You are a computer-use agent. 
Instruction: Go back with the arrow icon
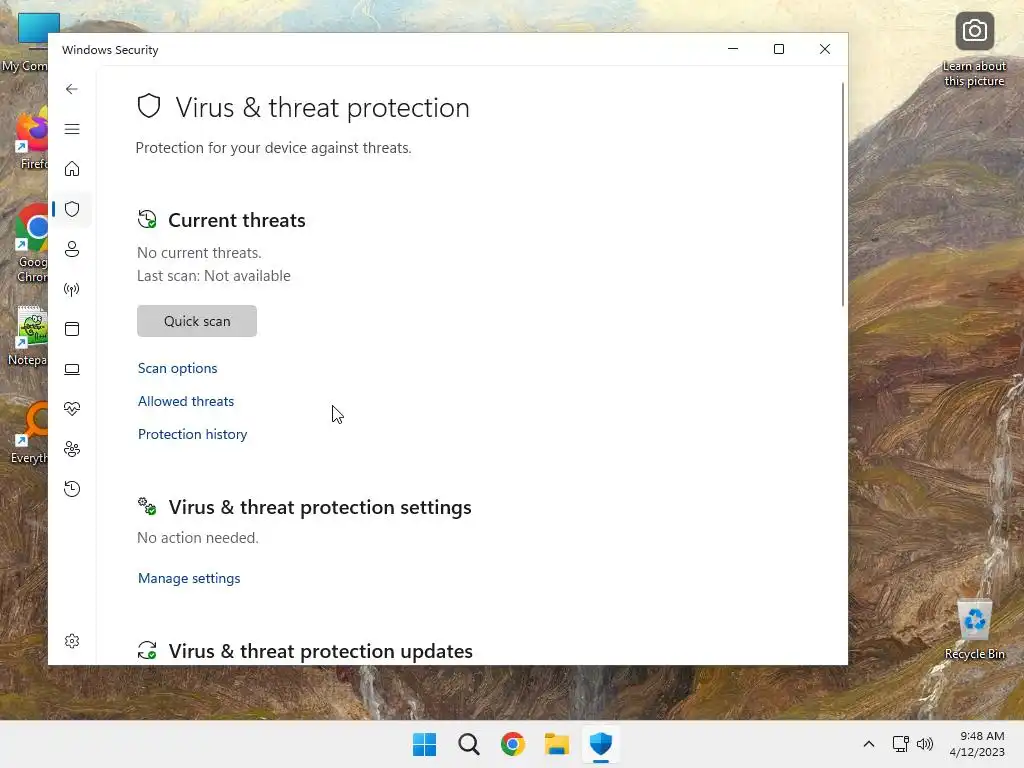tap(72, 89)
